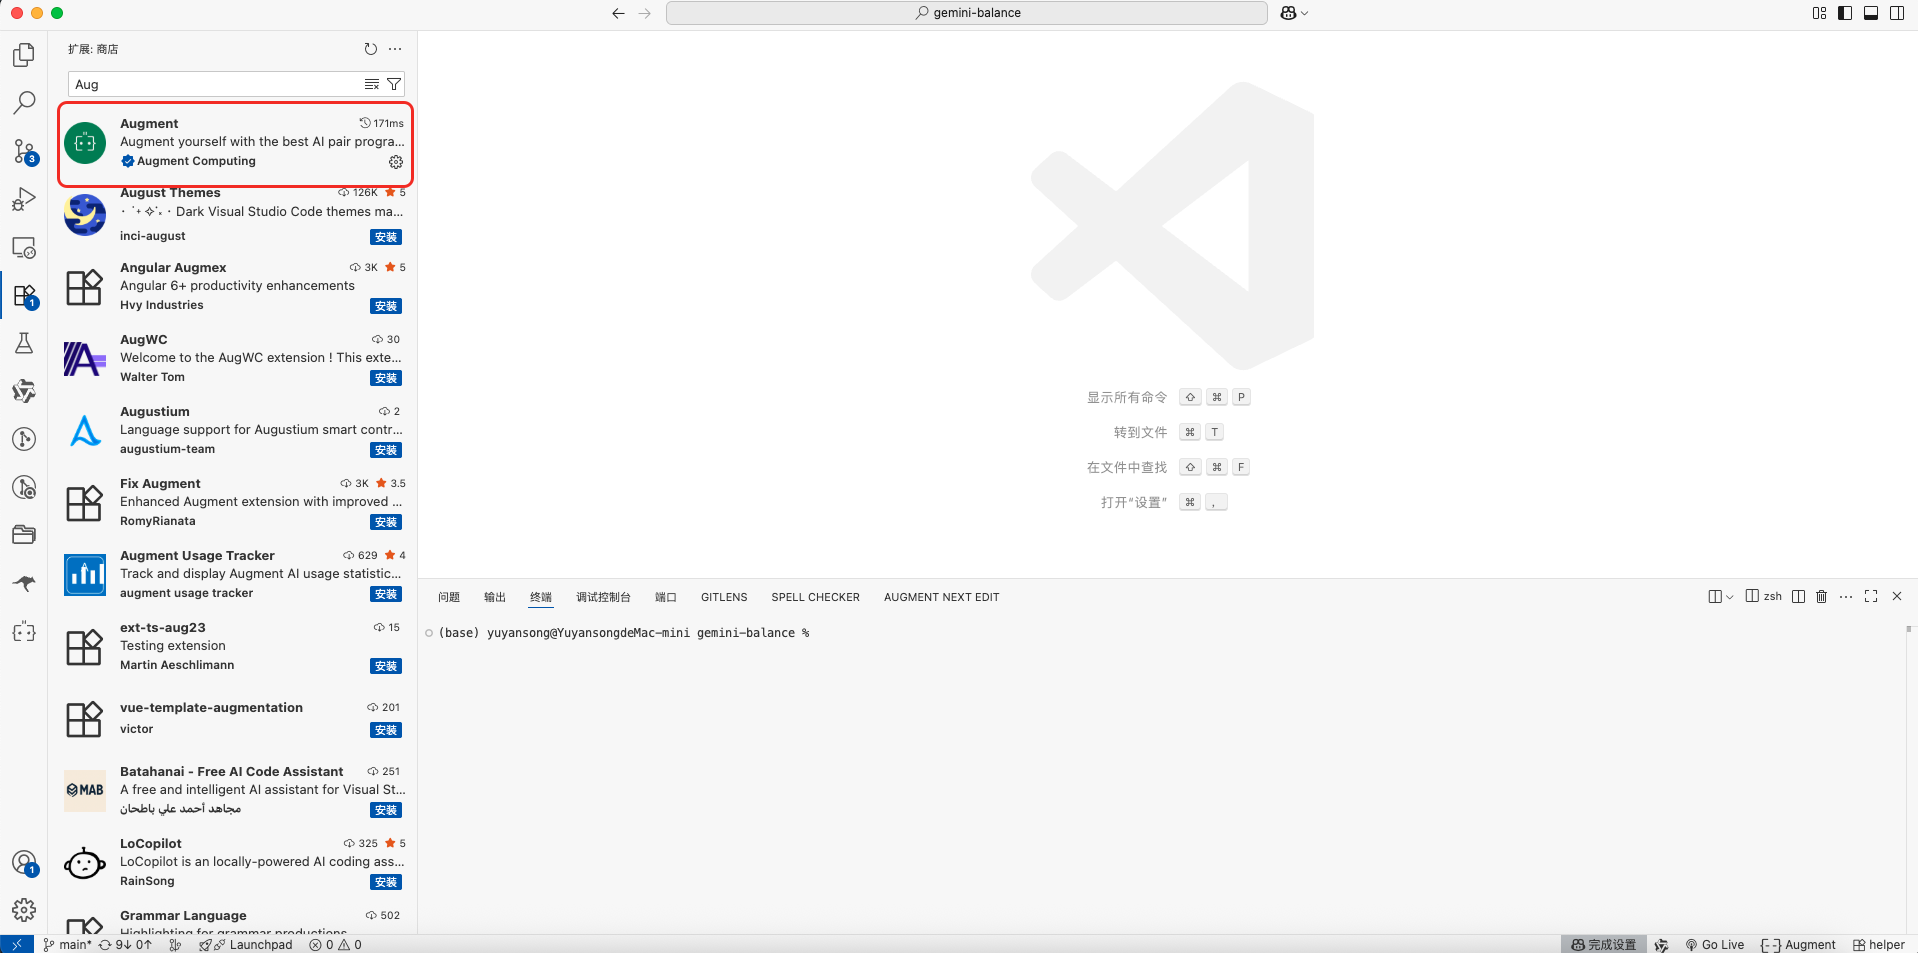
Task: Switch to the SPELL CHECKER tab
Action: click(x=815, y=597)
